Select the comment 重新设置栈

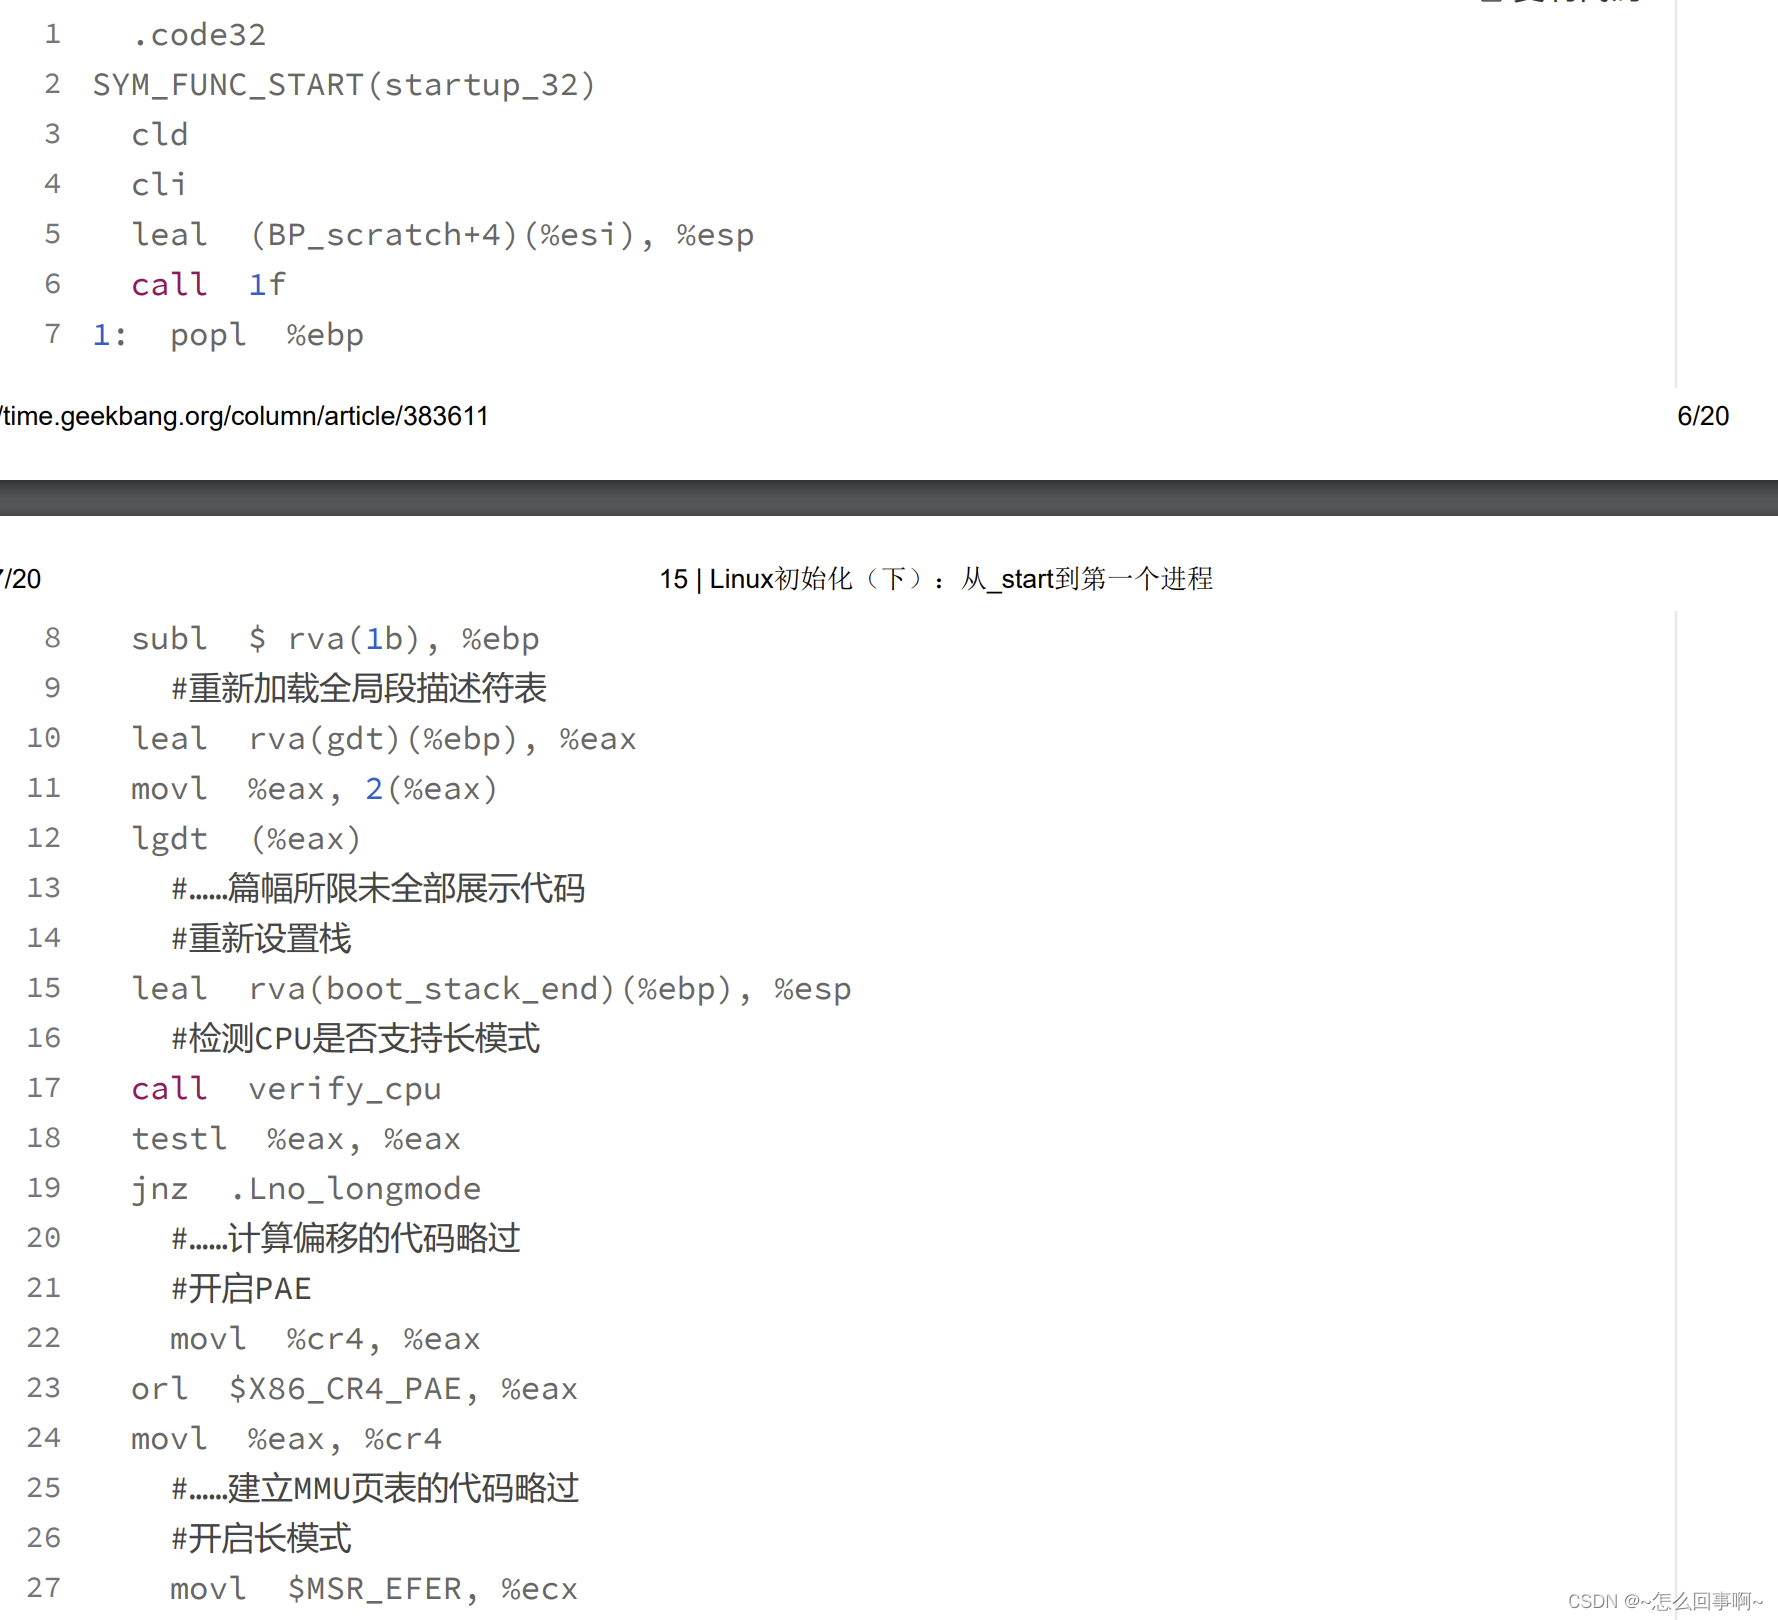[260, 938]
